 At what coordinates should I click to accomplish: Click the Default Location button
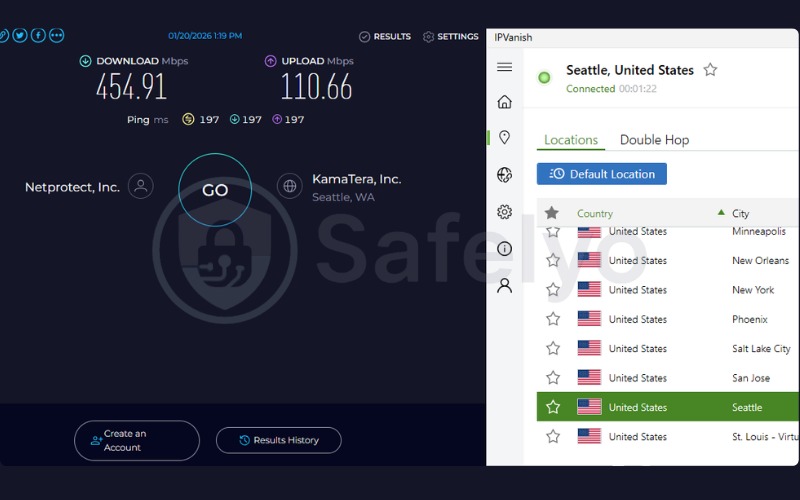(x=602, y=174)
